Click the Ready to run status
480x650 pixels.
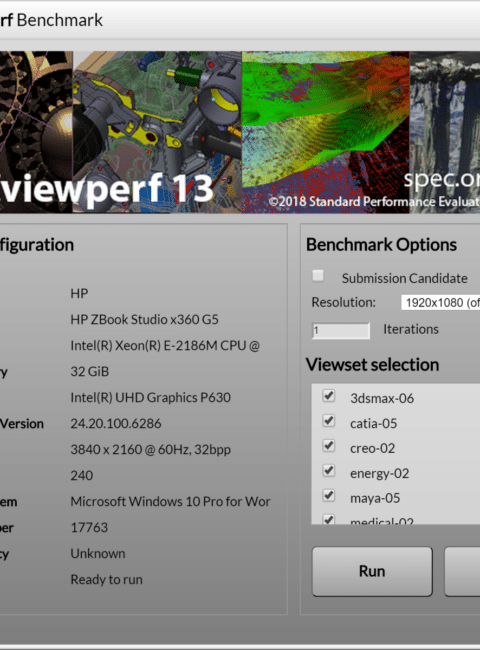107,580
